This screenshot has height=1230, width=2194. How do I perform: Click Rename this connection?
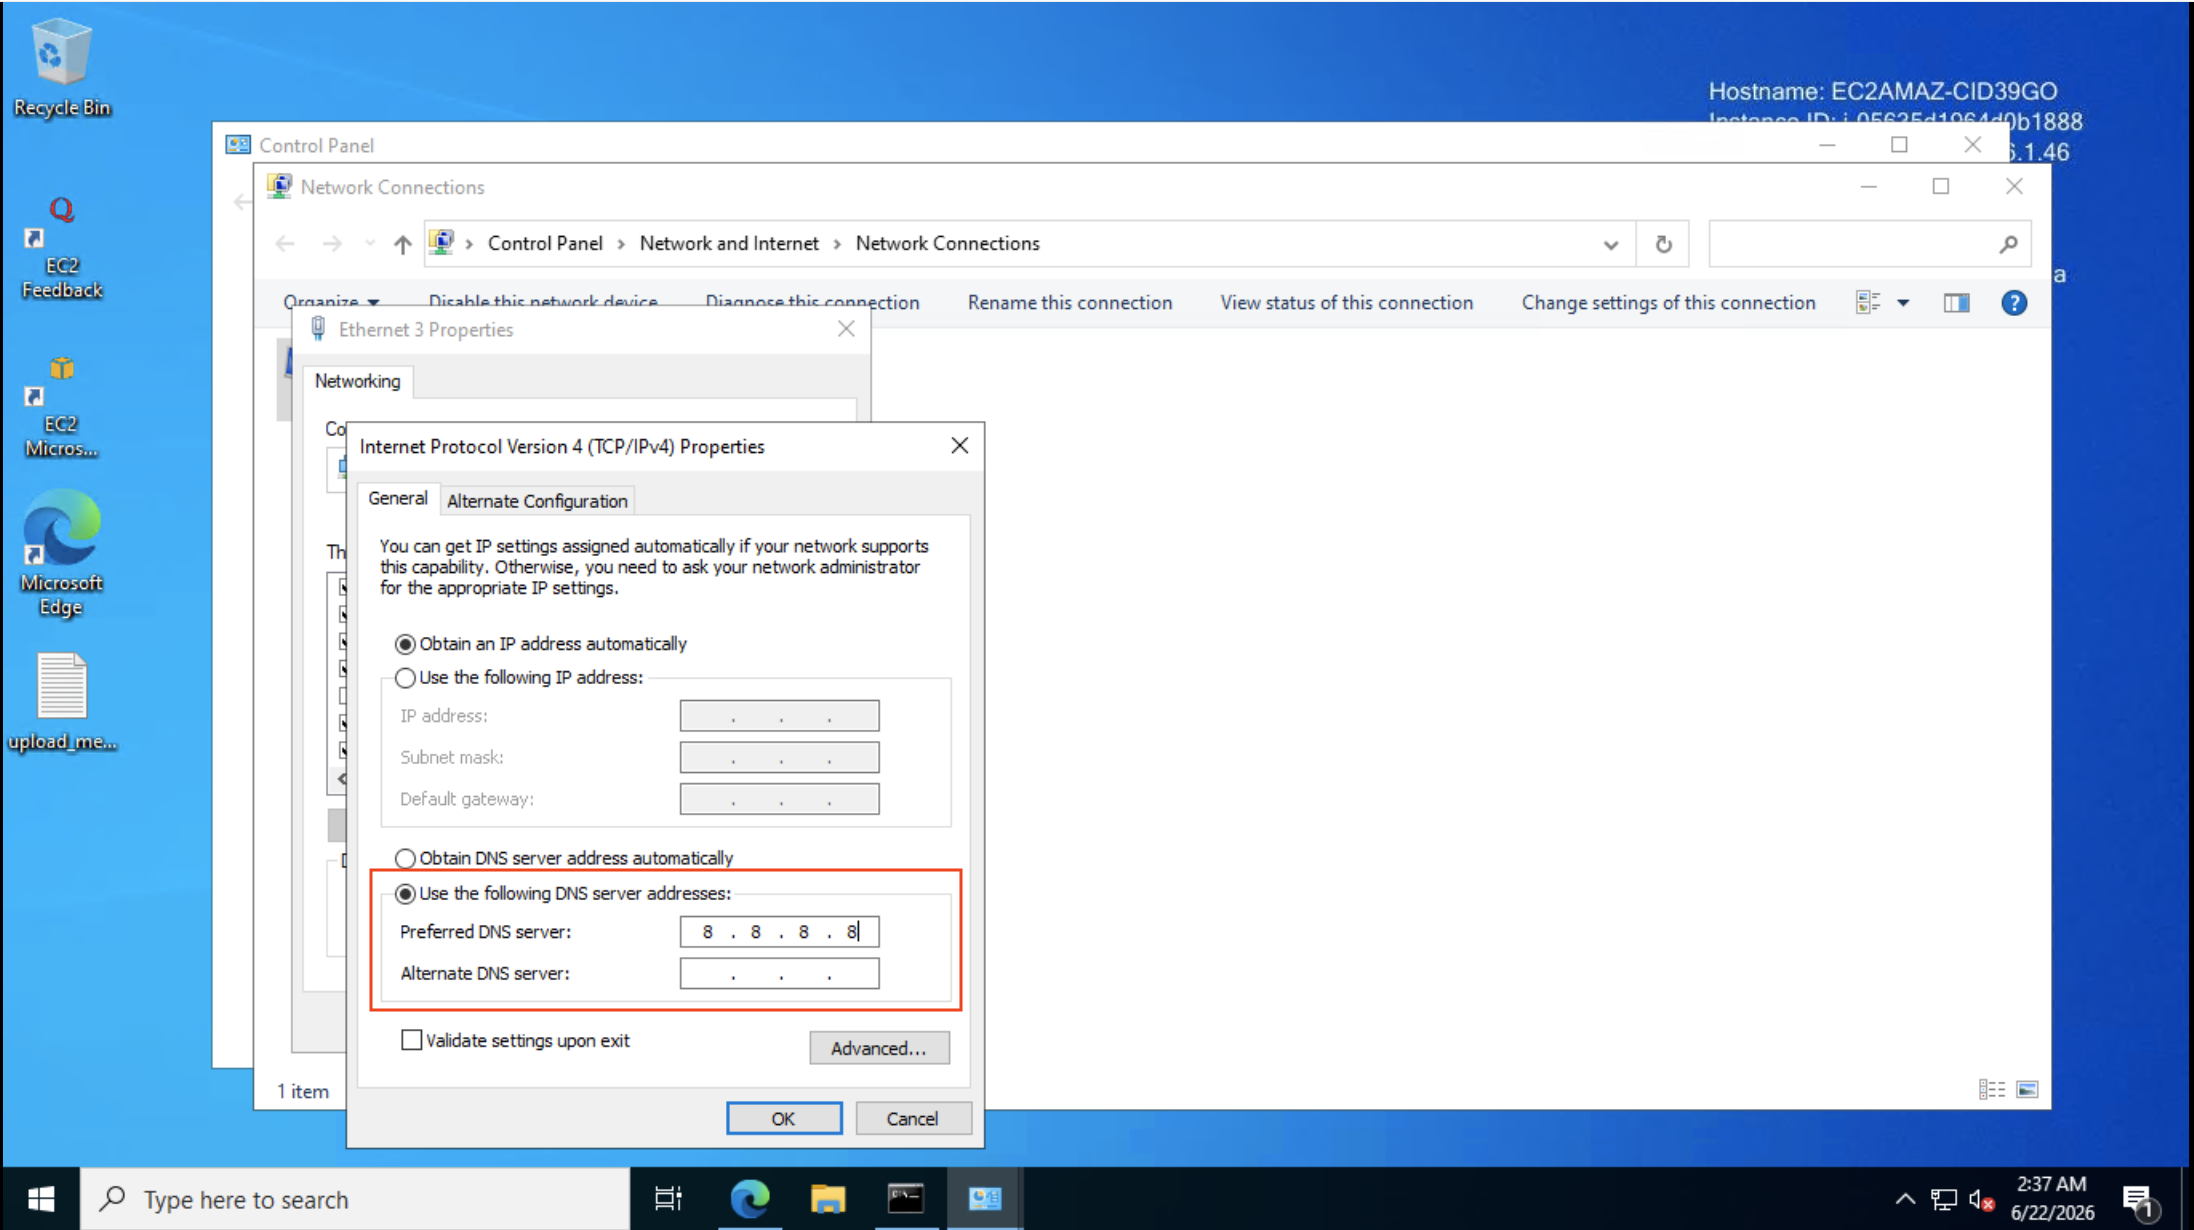(1070, 303)
